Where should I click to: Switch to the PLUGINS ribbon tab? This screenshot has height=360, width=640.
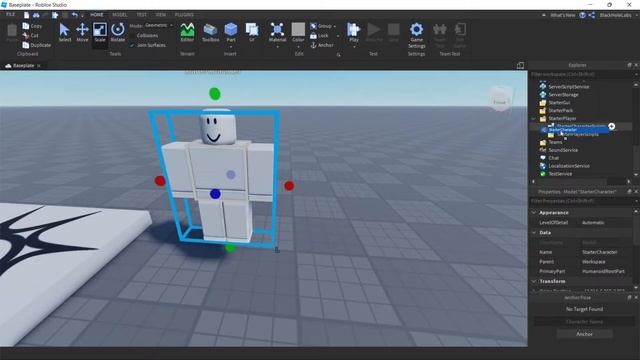click(184, 15)
